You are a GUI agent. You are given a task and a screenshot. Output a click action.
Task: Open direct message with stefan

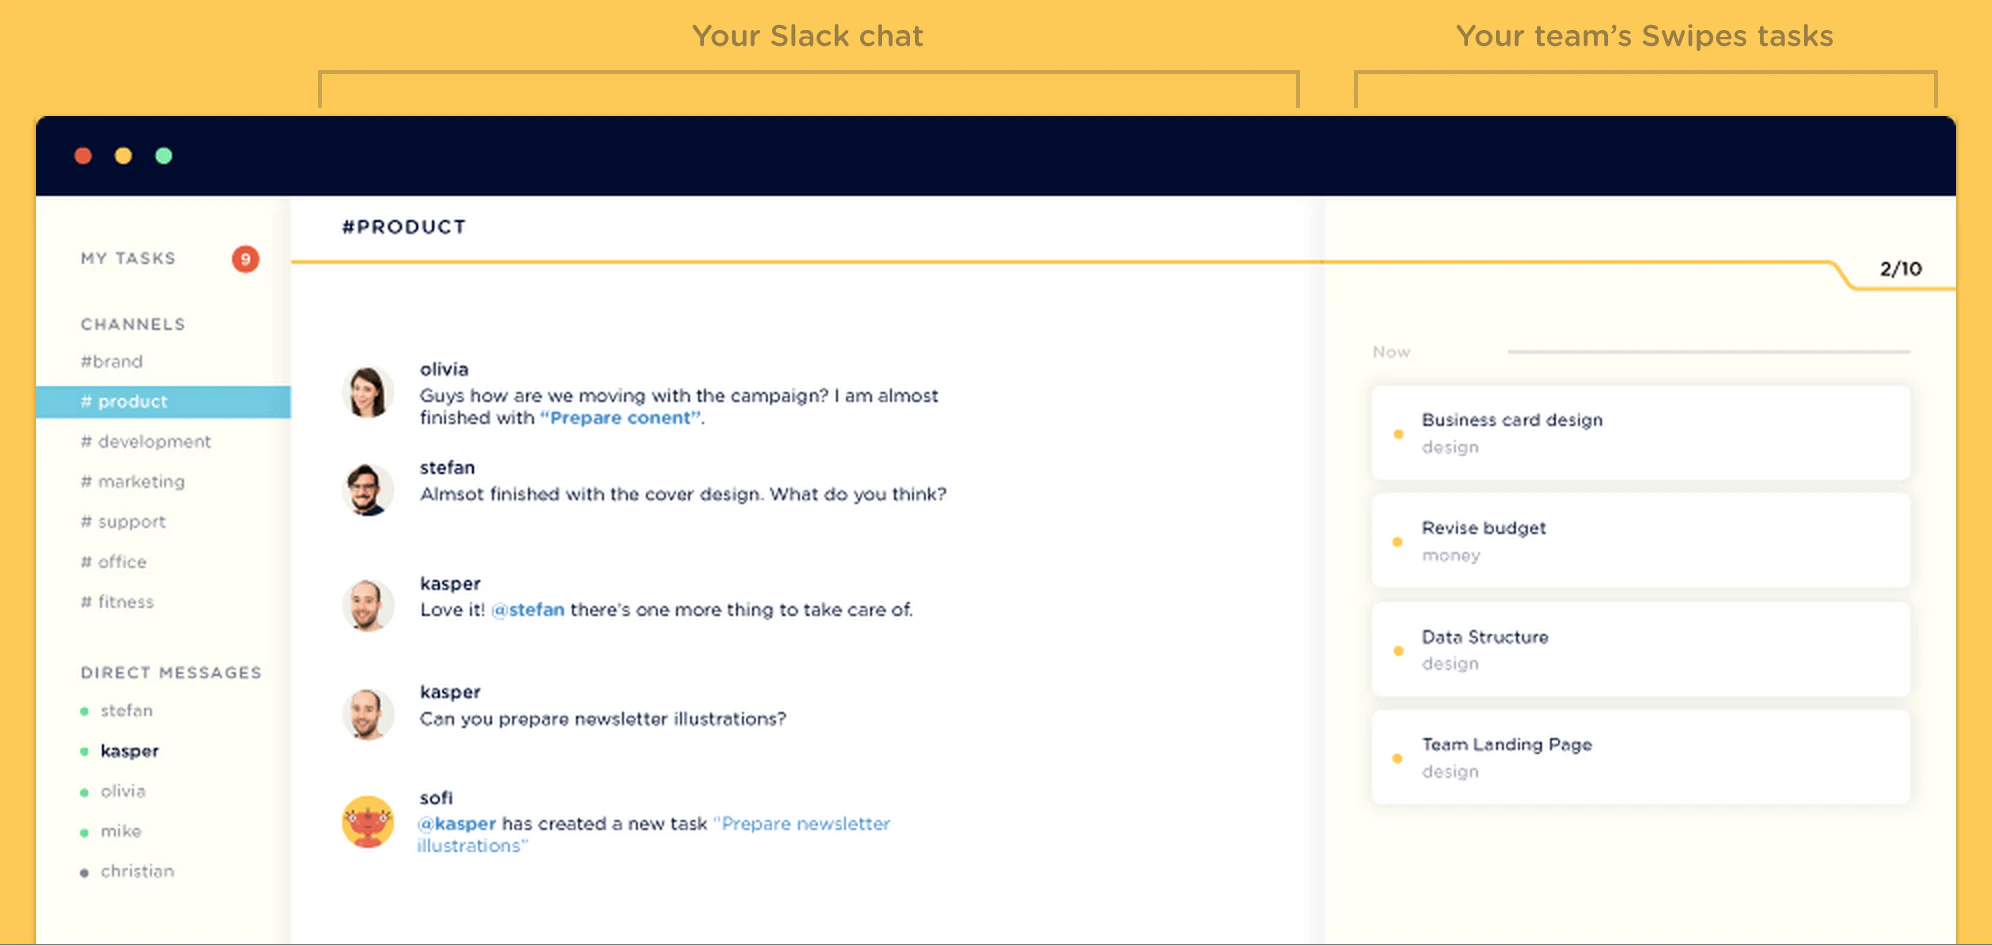127,710
